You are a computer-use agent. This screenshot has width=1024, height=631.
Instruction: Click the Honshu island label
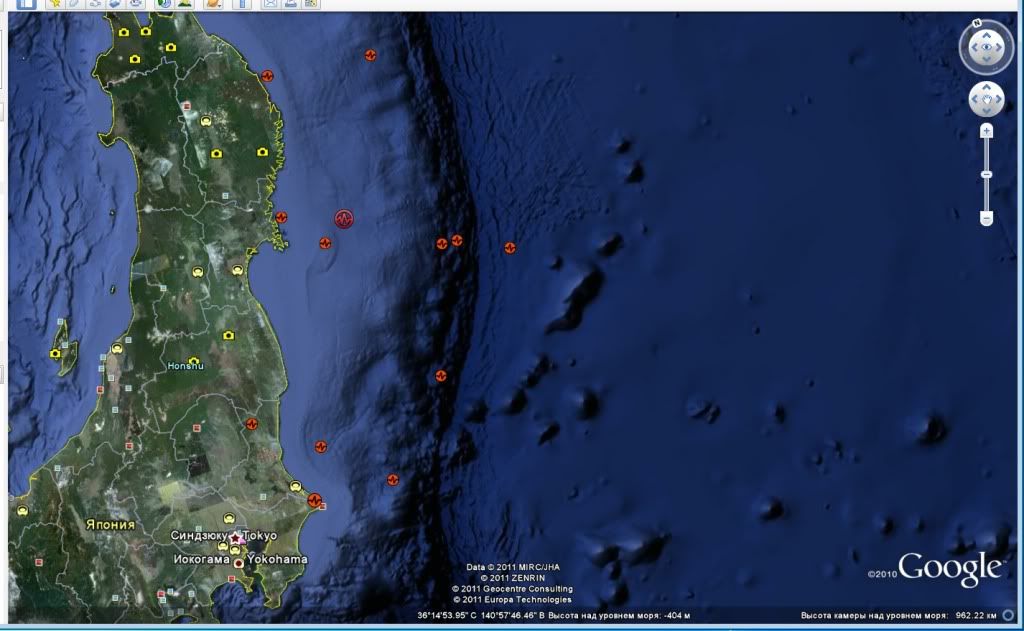[186, 366]
